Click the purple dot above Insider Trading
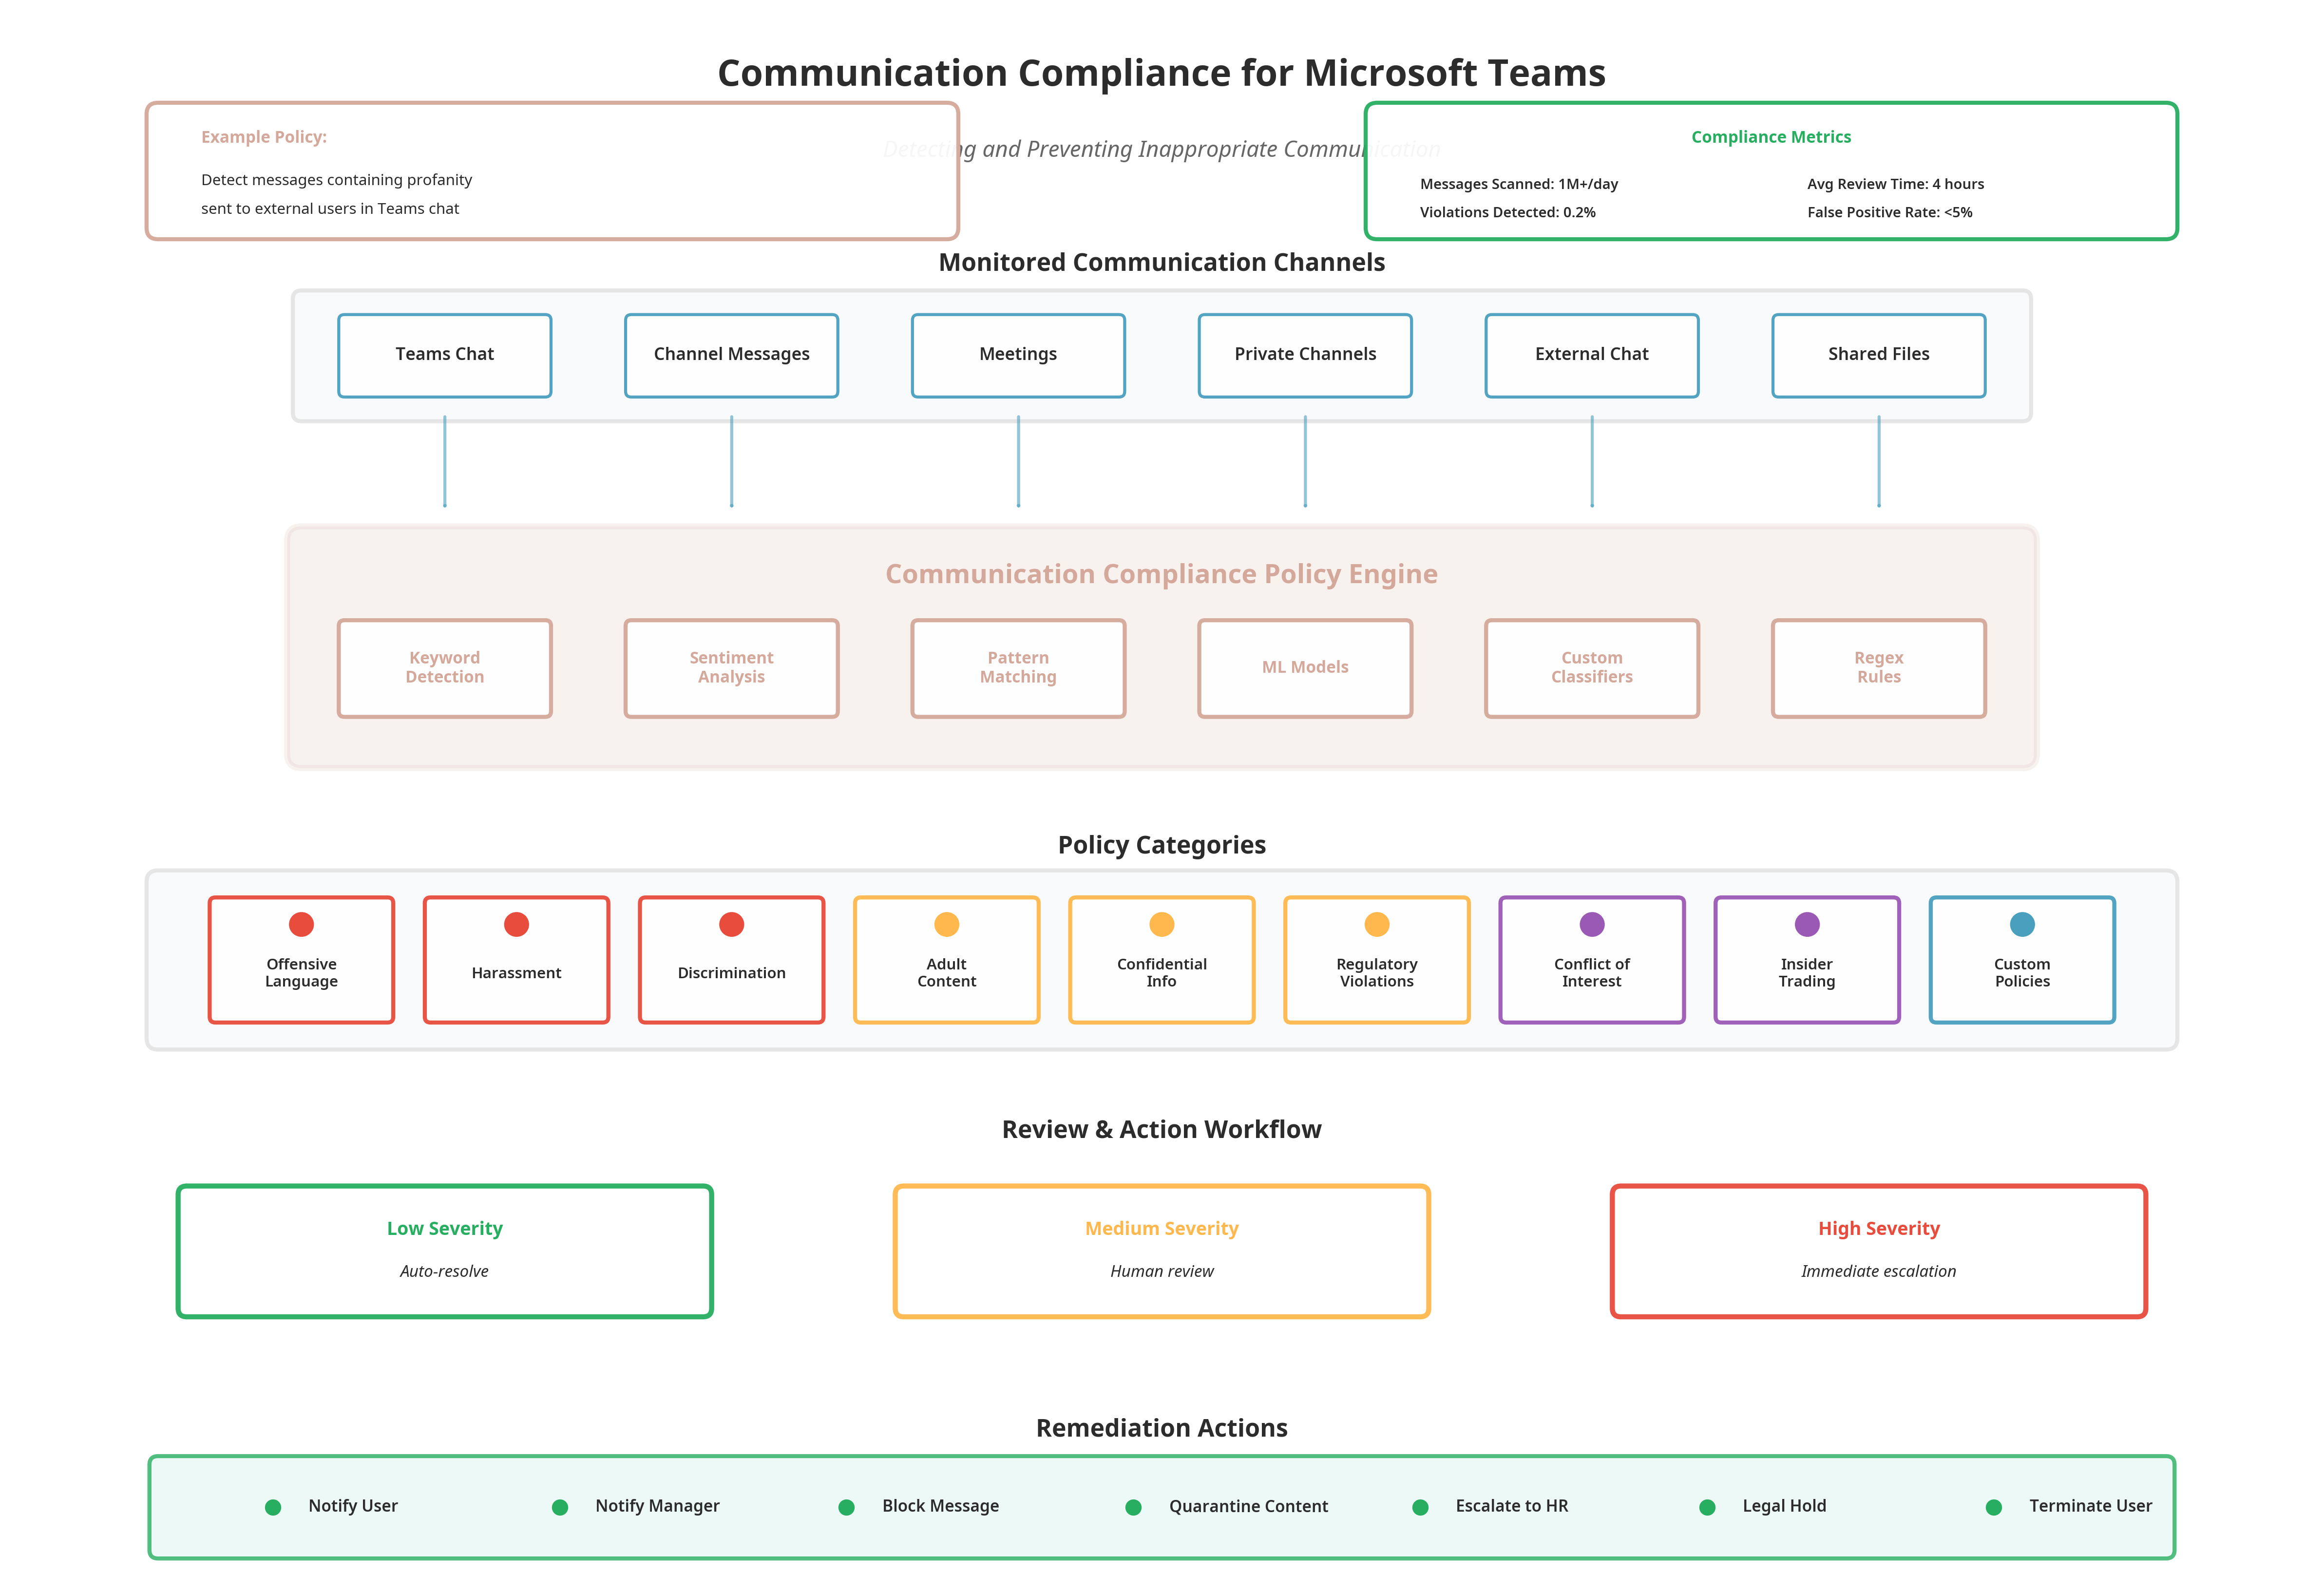The image size is (2324, 1593). (x=1806, y=924)
